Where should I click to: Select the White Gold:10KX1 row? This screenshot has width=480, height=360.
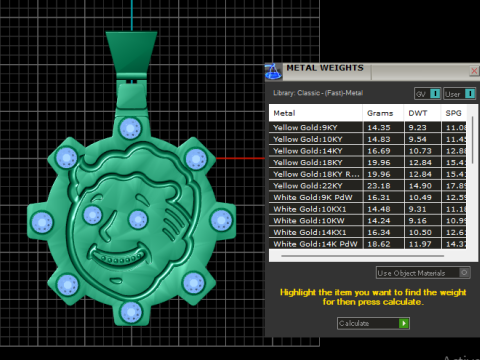click(368, 209)
